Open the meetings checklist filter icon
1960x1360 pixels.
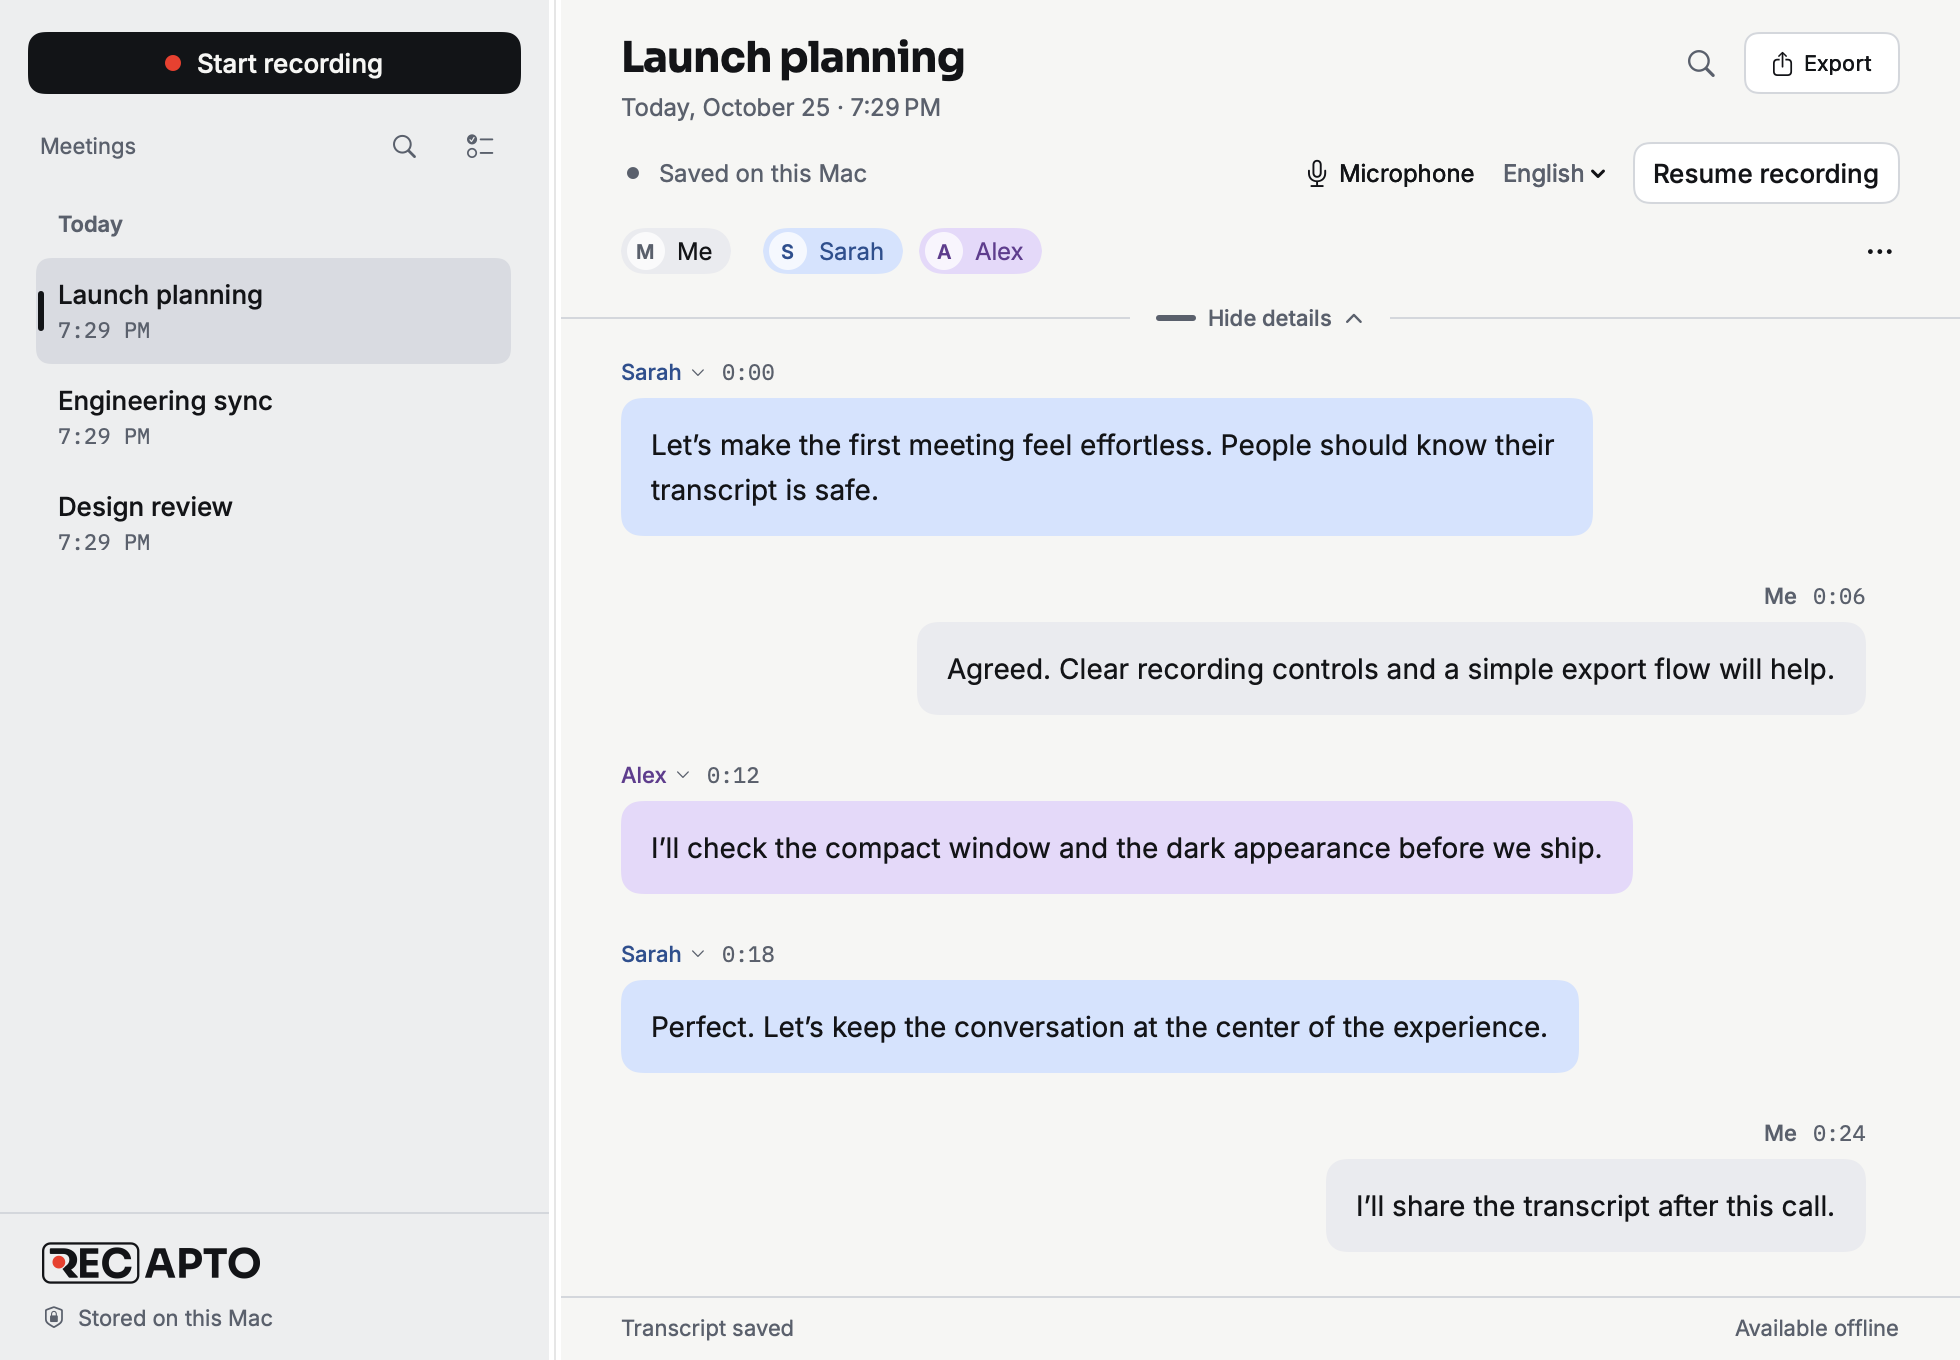pos(480,147)
